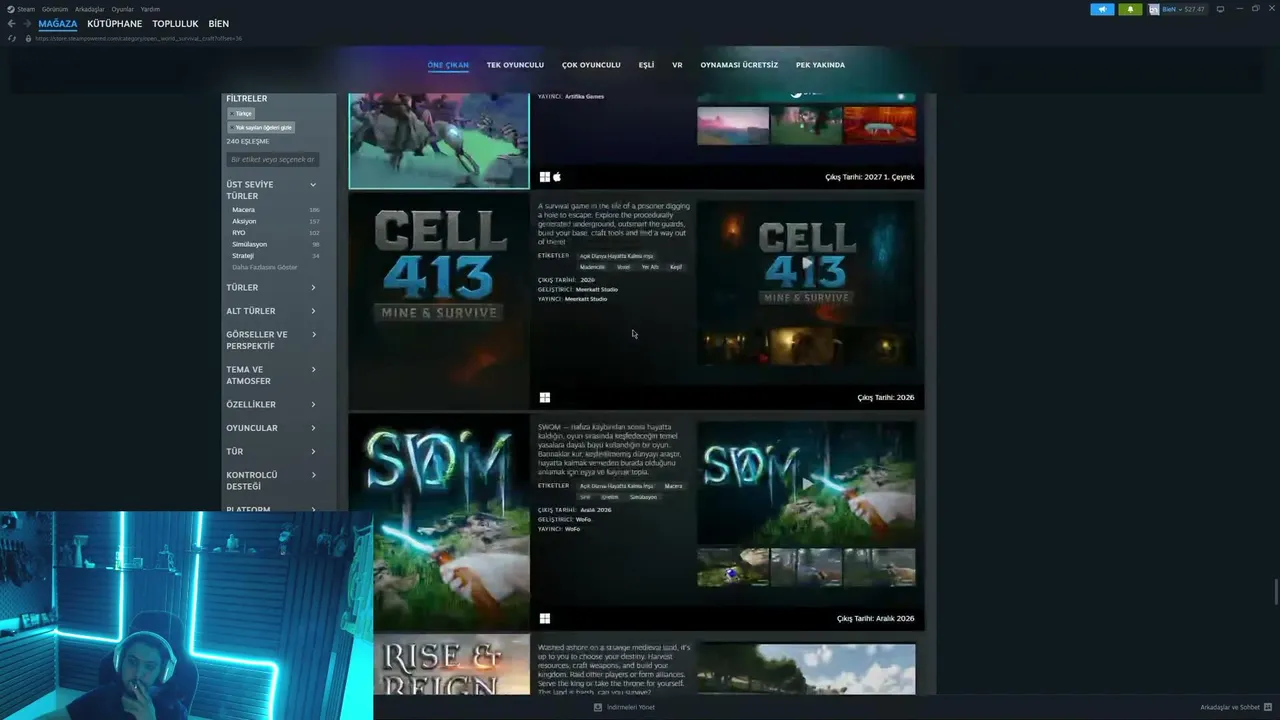Image resolution: width=1280 pixels, height=720 pixels.
Task: Open the green notifications bell
Action: click(x=1130, y=9)
